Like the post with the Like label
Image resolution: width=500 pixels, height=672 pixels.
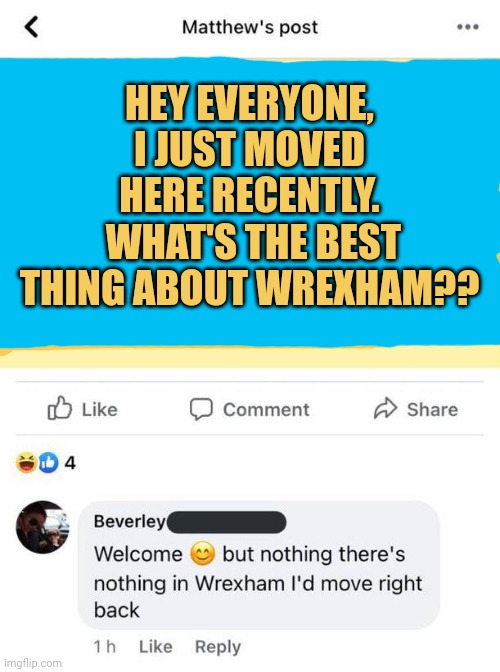point(100,410)
